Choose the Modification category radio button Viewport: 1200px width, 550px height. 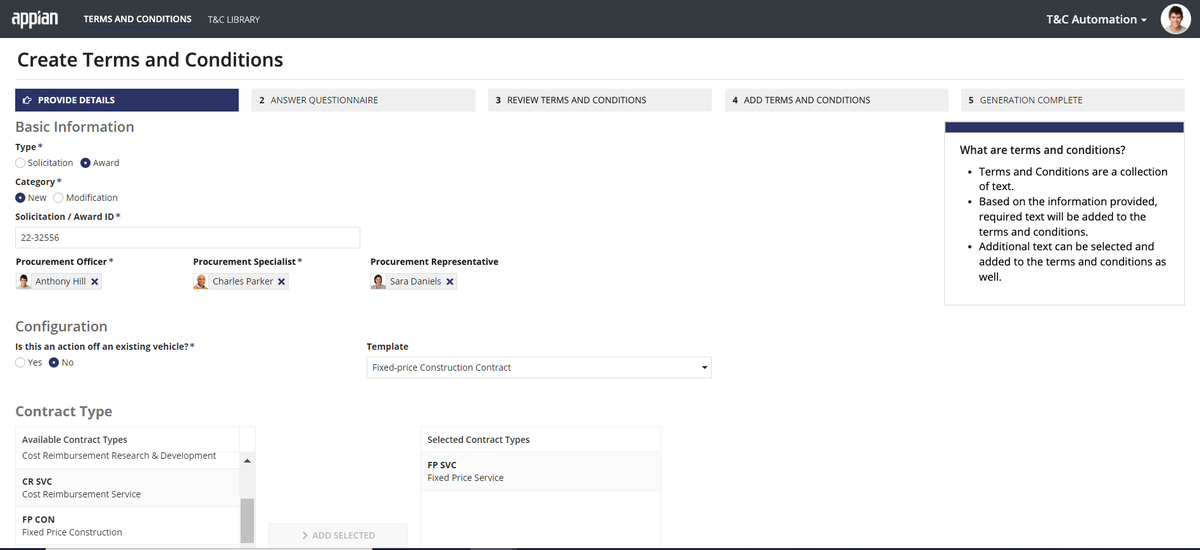click(58, 198)
